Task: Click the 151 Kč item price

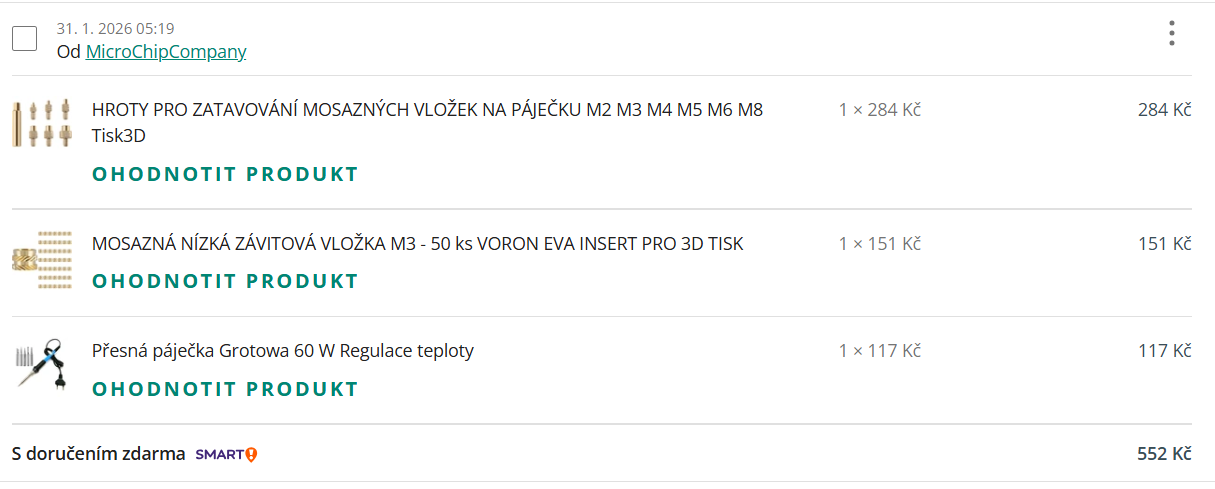Action: point(1165,243)
